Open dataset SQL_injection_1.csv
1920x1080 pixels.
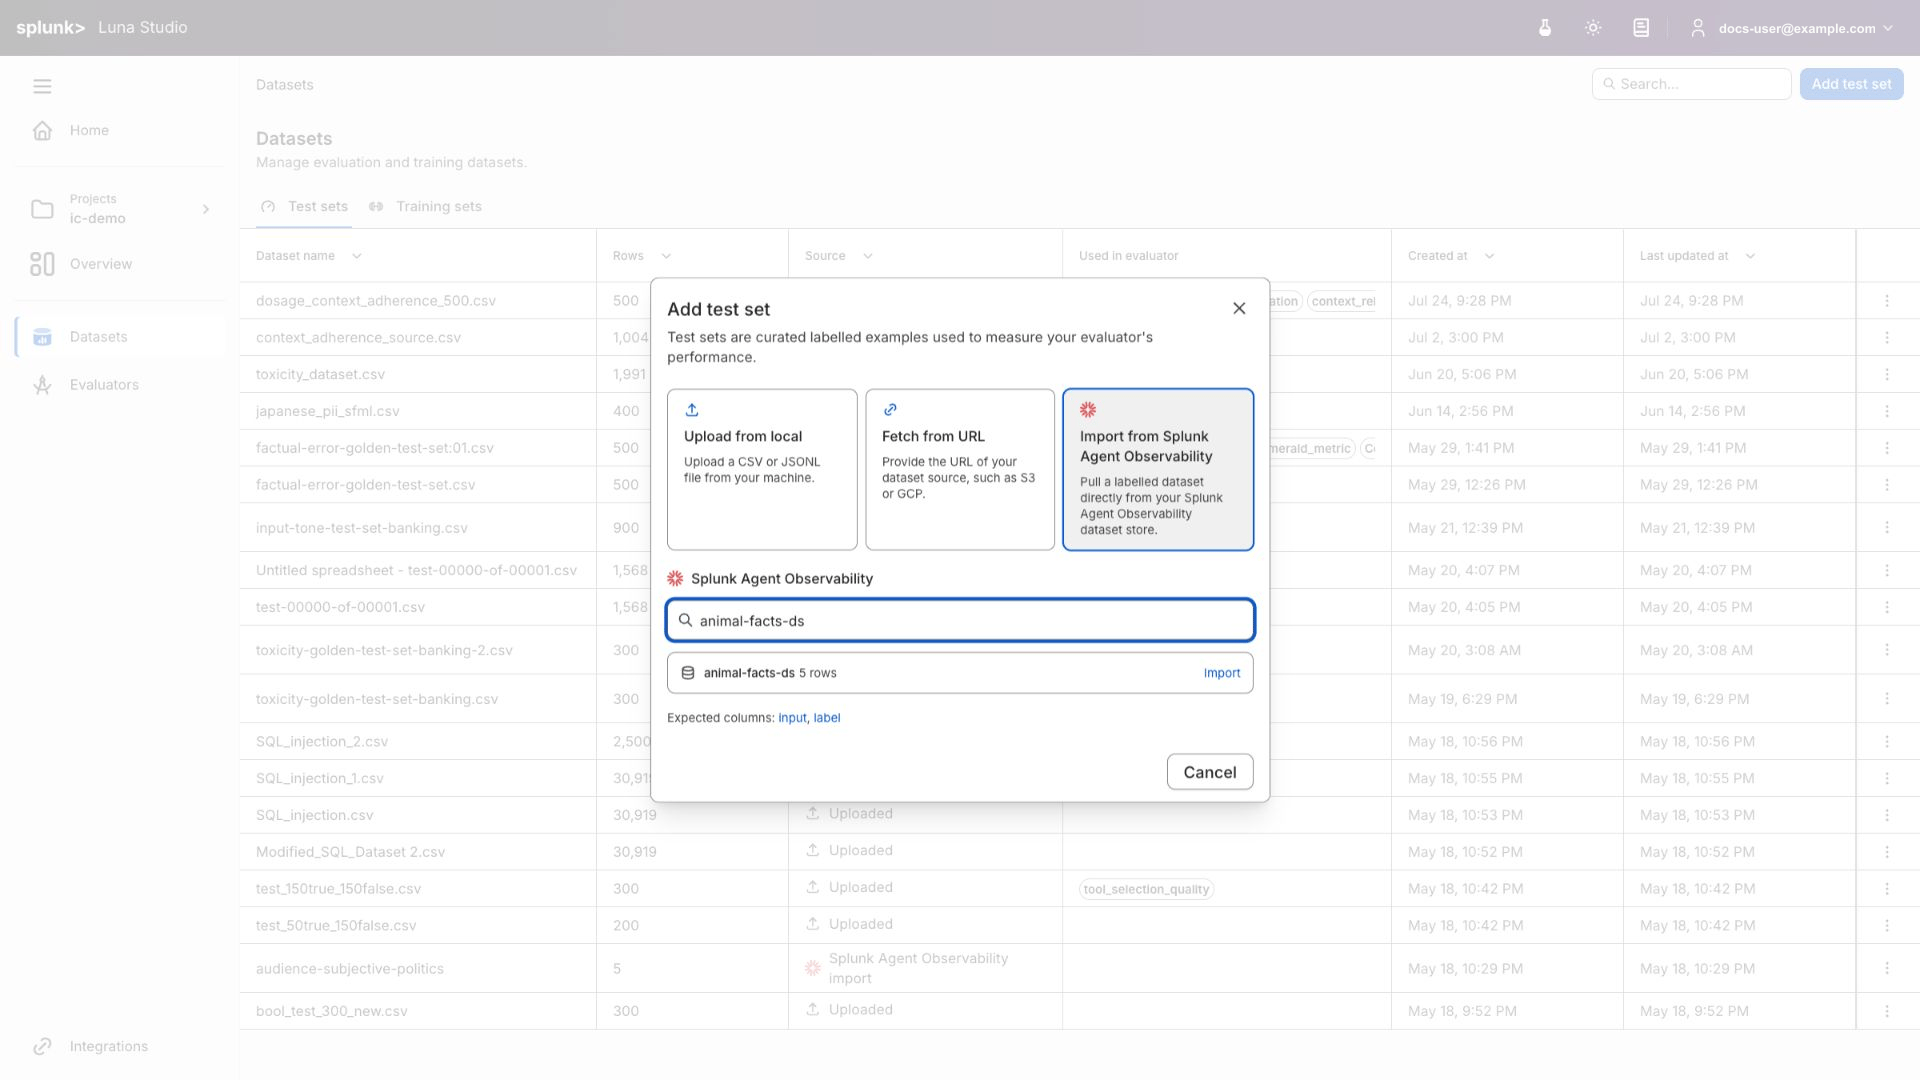[319, 778]
